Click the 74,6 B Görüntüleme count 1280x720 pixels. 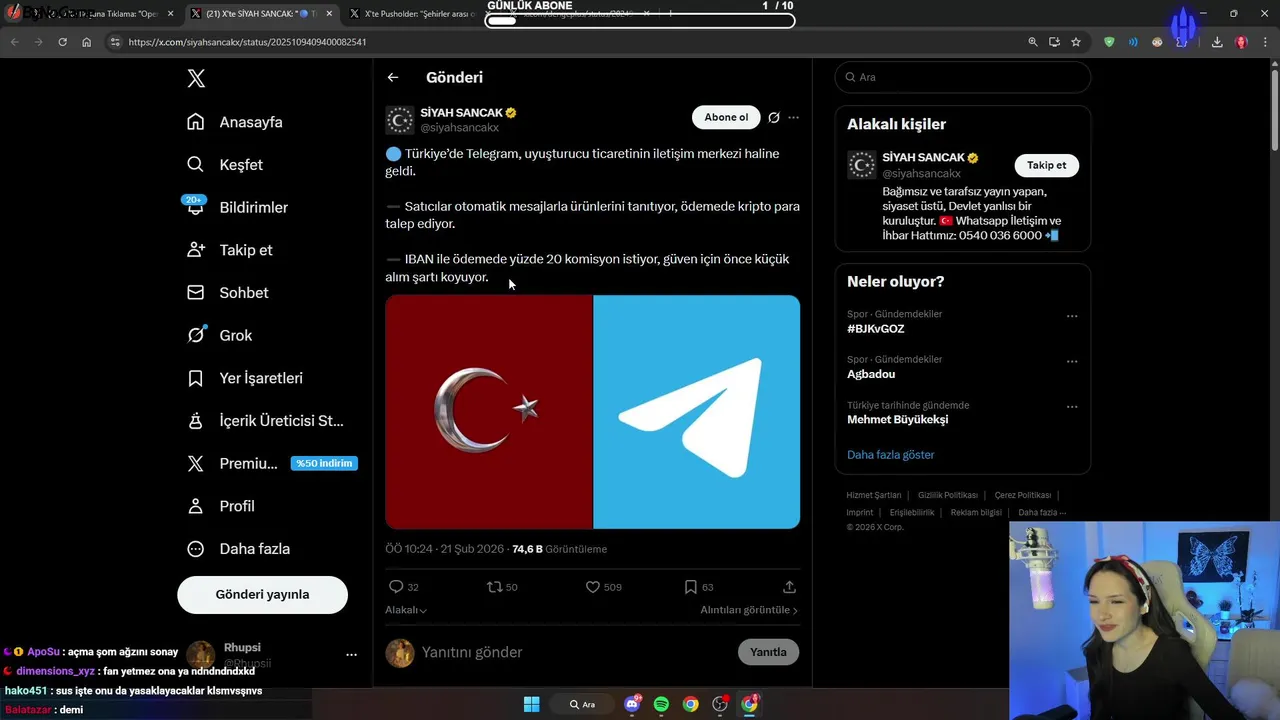tap(559, 549)
